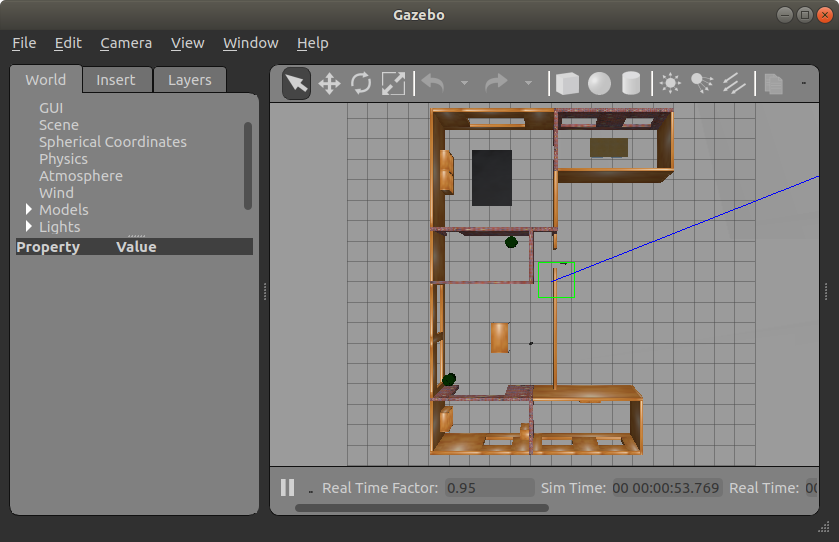Image resolution: width=839 pixels, height=542 pixels.
Task: Switch to the Insert tab
Action: pyautogui.click(x=116, y=80)
